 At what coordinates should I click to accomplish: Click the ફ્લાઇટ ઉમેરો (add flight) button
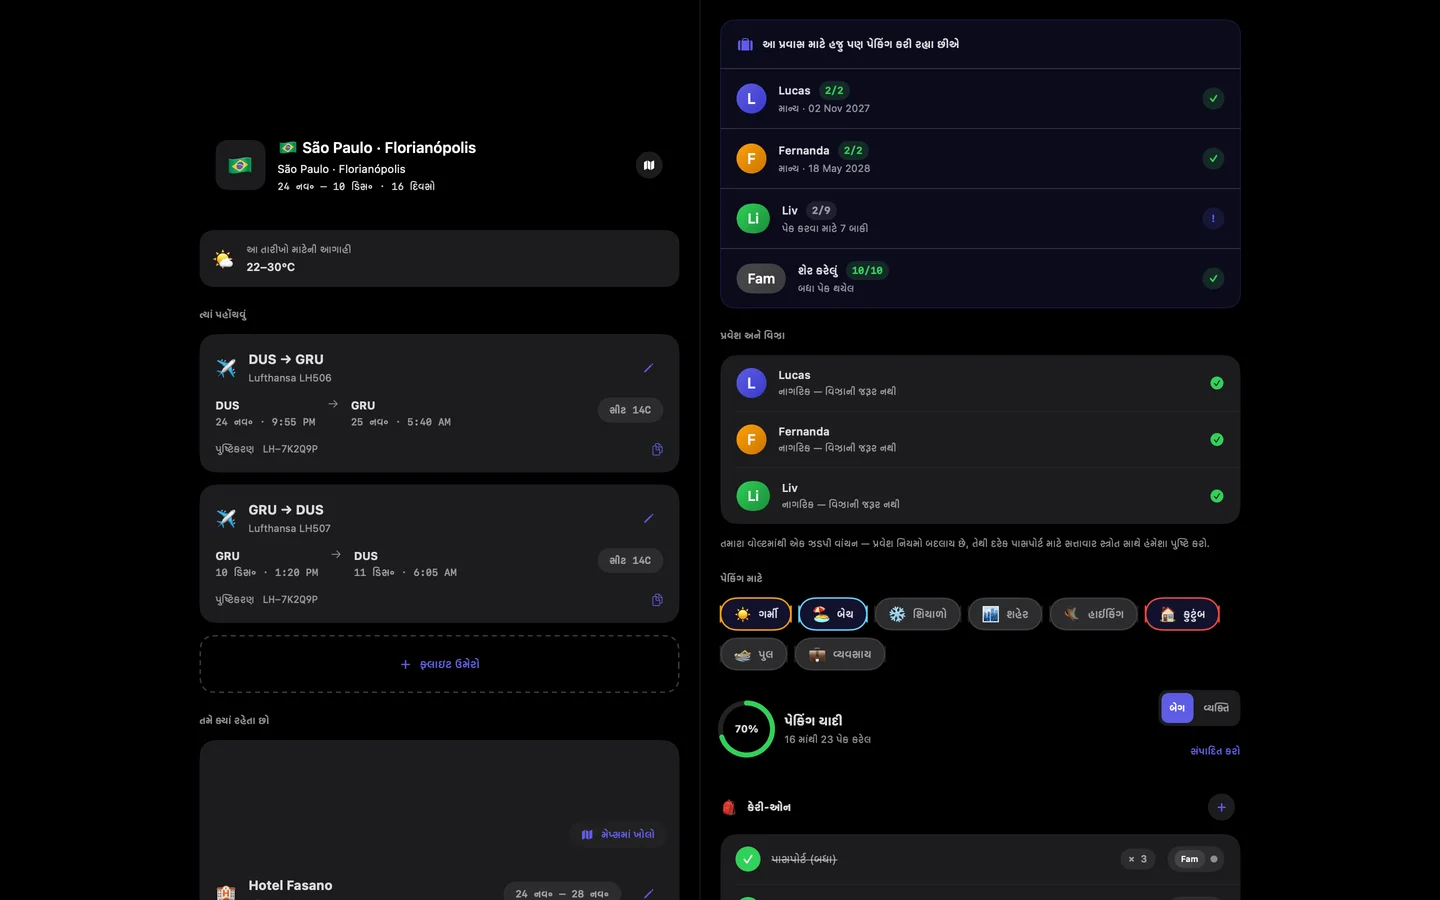click(440, 664)
